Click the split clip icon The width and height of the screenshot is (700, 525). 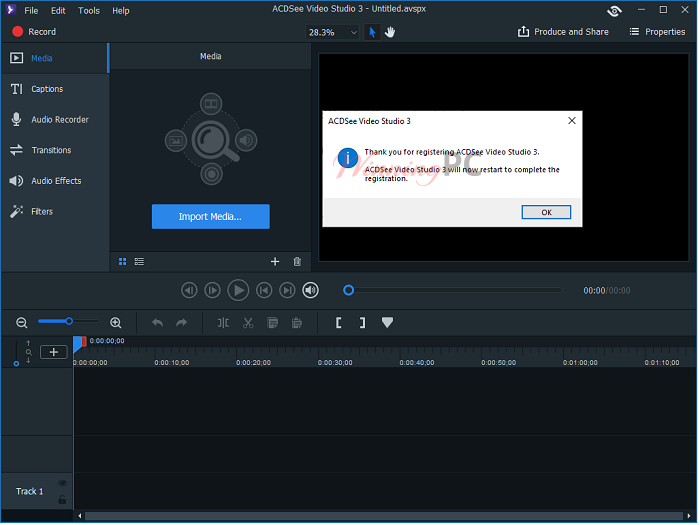coord(223,323)
